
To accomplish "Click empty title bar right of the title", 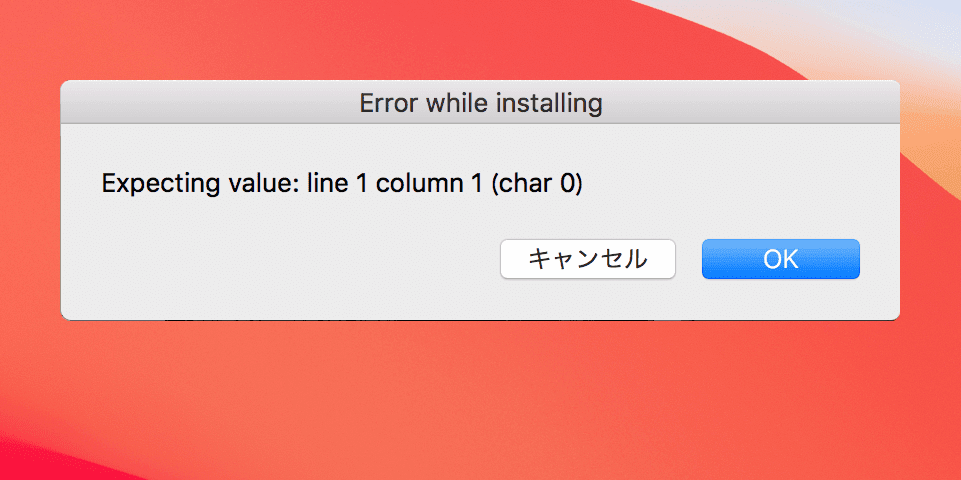I will click(x=750, y=102).
